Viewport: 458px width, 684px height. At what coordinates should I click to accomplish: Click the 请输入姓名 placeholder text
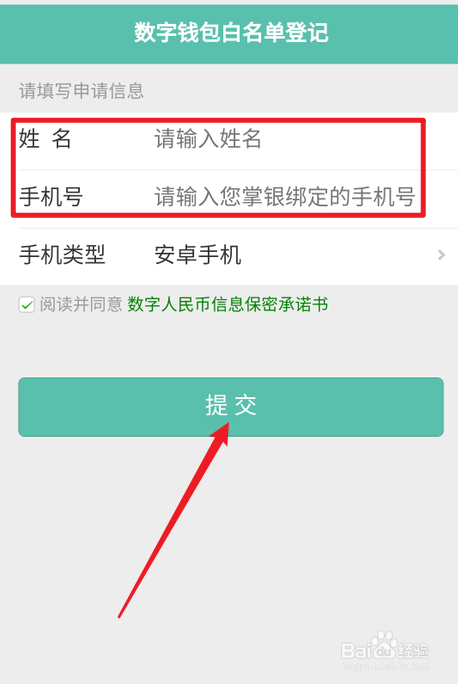click(208, 139)
